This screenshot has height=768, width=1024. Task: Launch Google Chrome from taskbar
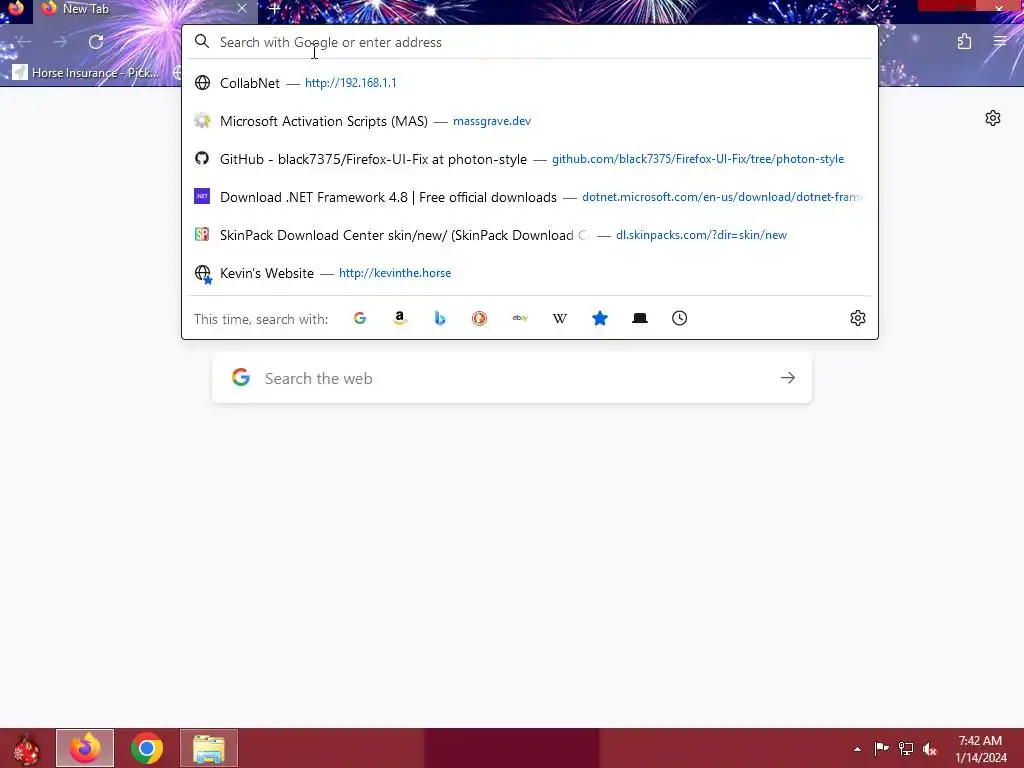pos(147,748)
